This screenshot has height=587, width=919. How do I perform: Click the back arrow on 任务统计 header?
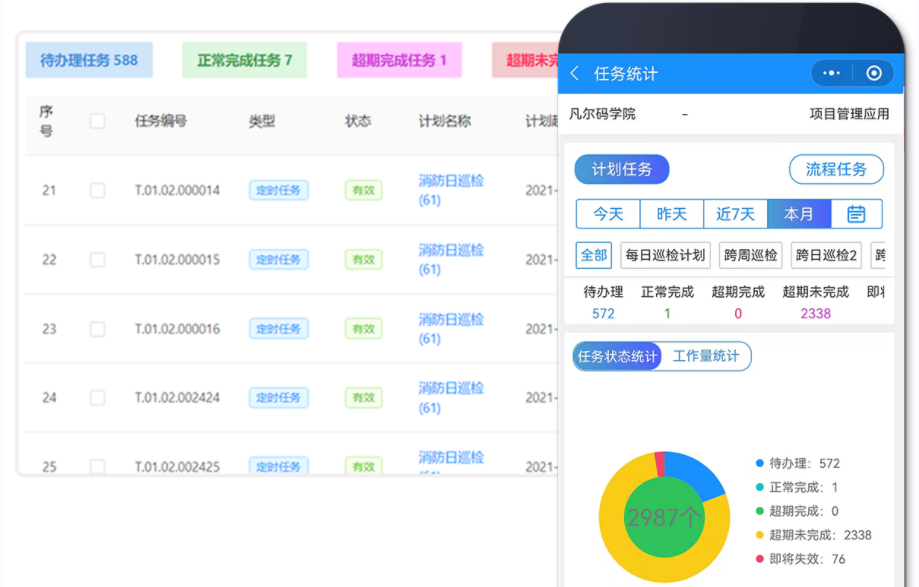[x=575, y=73]
